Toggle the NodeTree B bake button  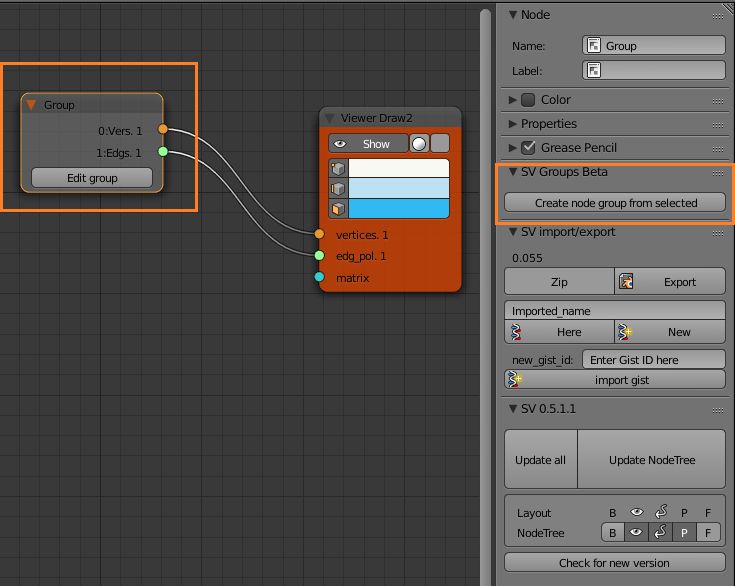pos(613,533)
